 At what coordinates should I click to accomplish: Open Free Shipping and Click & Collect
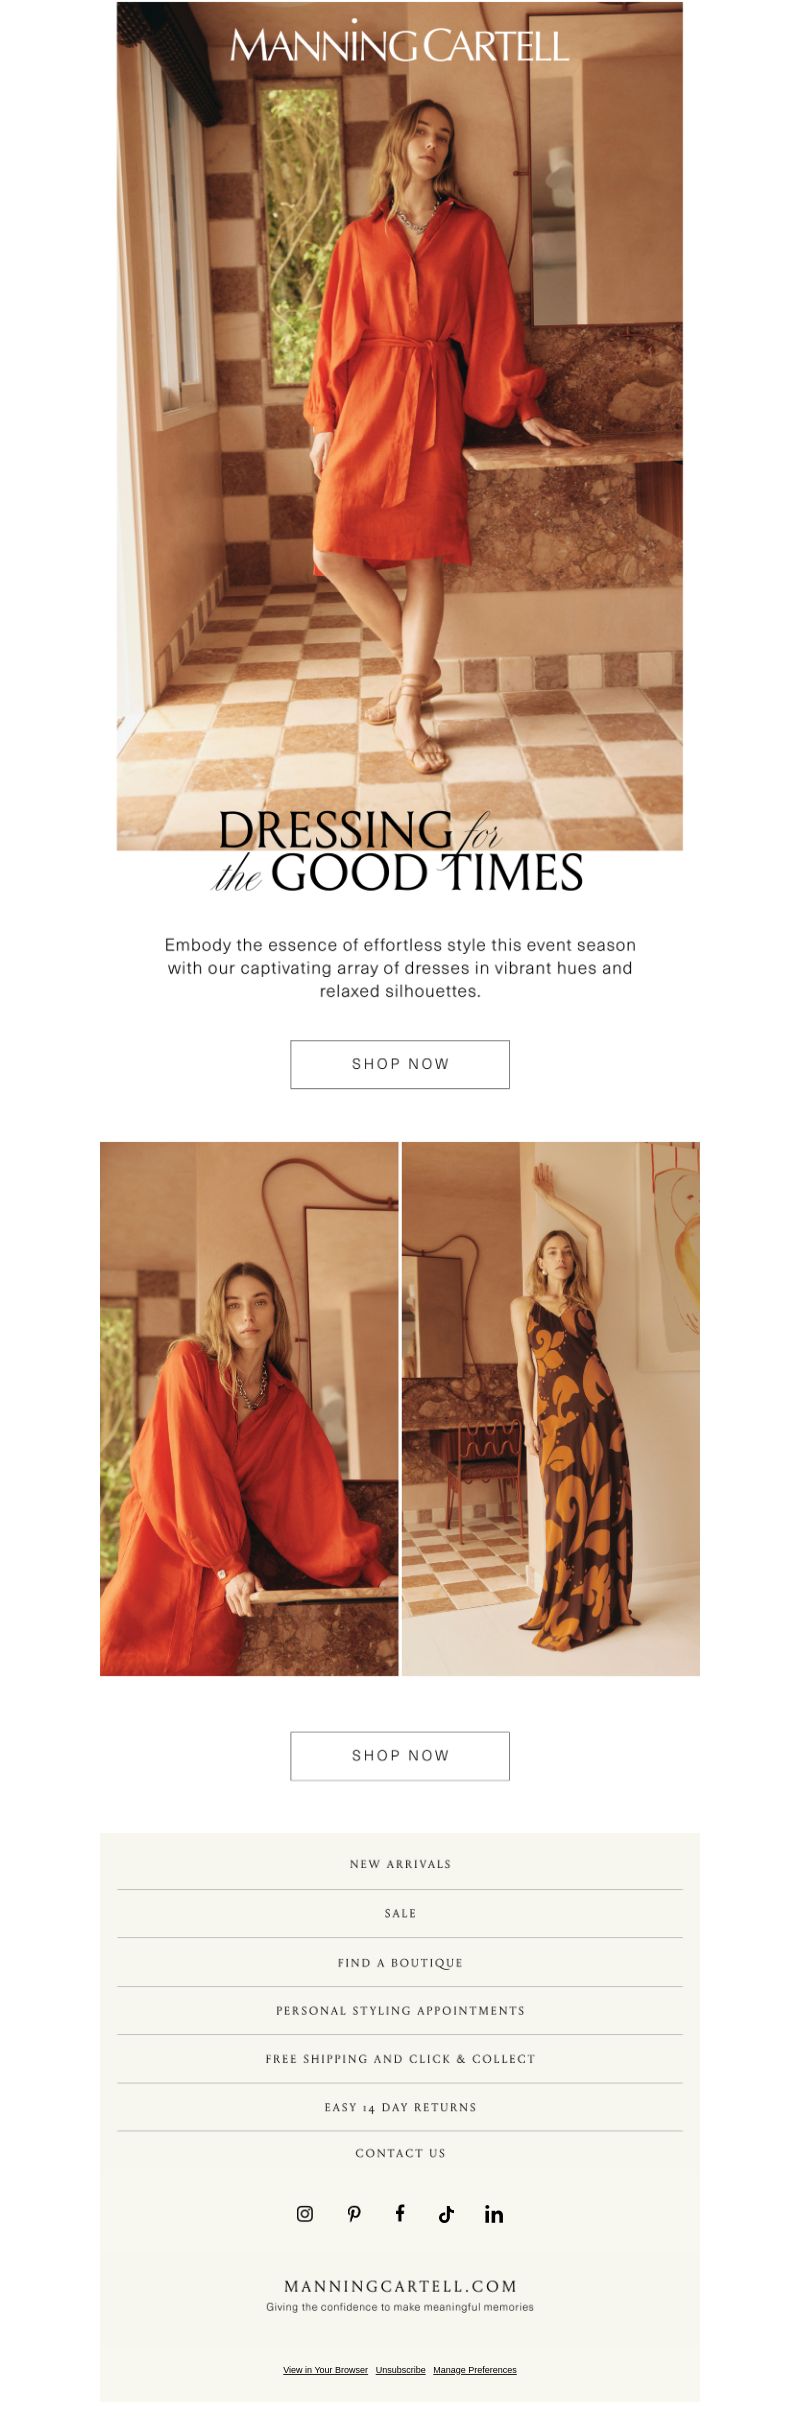(x=400, y=2058)
